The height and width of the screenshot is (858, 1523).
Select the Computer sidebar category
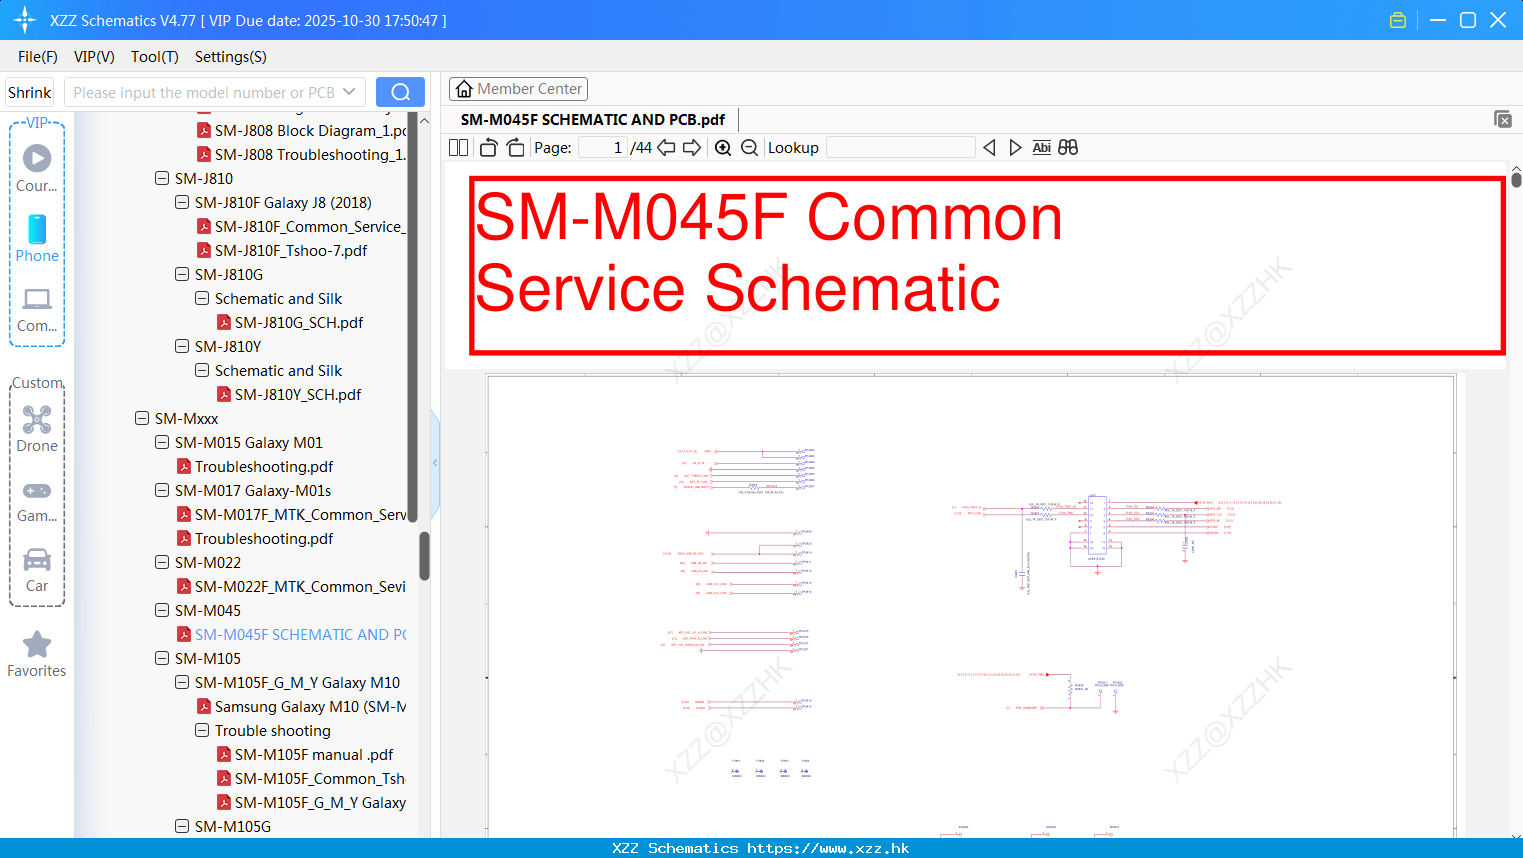click(x=37, y=310)
